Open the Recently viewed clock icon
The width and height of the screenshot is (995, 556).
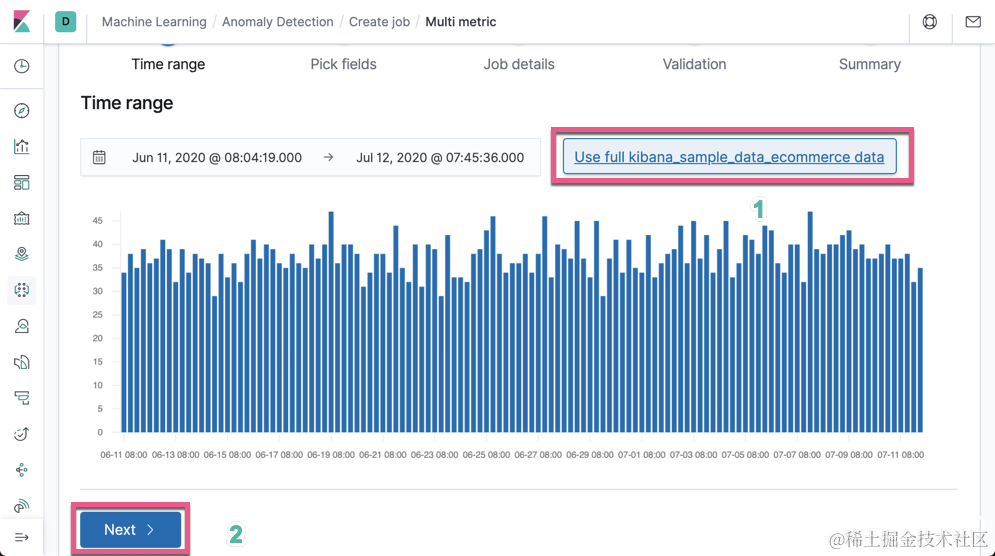pyautogui.click(x=22, y=66)
